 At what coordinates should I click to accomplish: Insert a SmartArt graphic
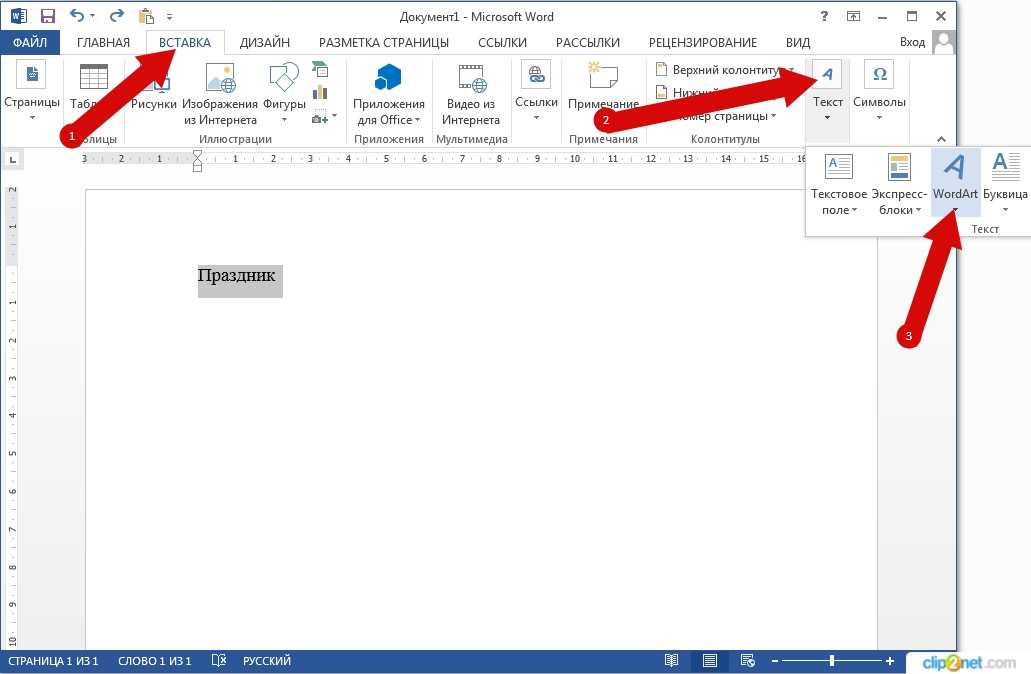[320, 69]
